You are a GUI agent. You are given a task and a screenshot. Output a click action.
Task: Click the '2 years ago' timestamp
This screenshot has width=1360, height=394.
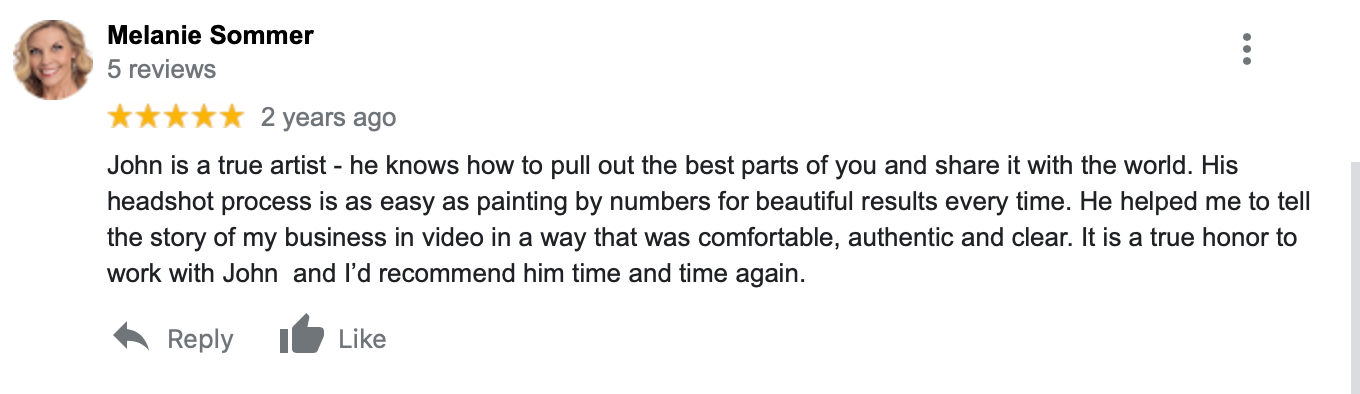pyautogui.click(x=328, y=118)
